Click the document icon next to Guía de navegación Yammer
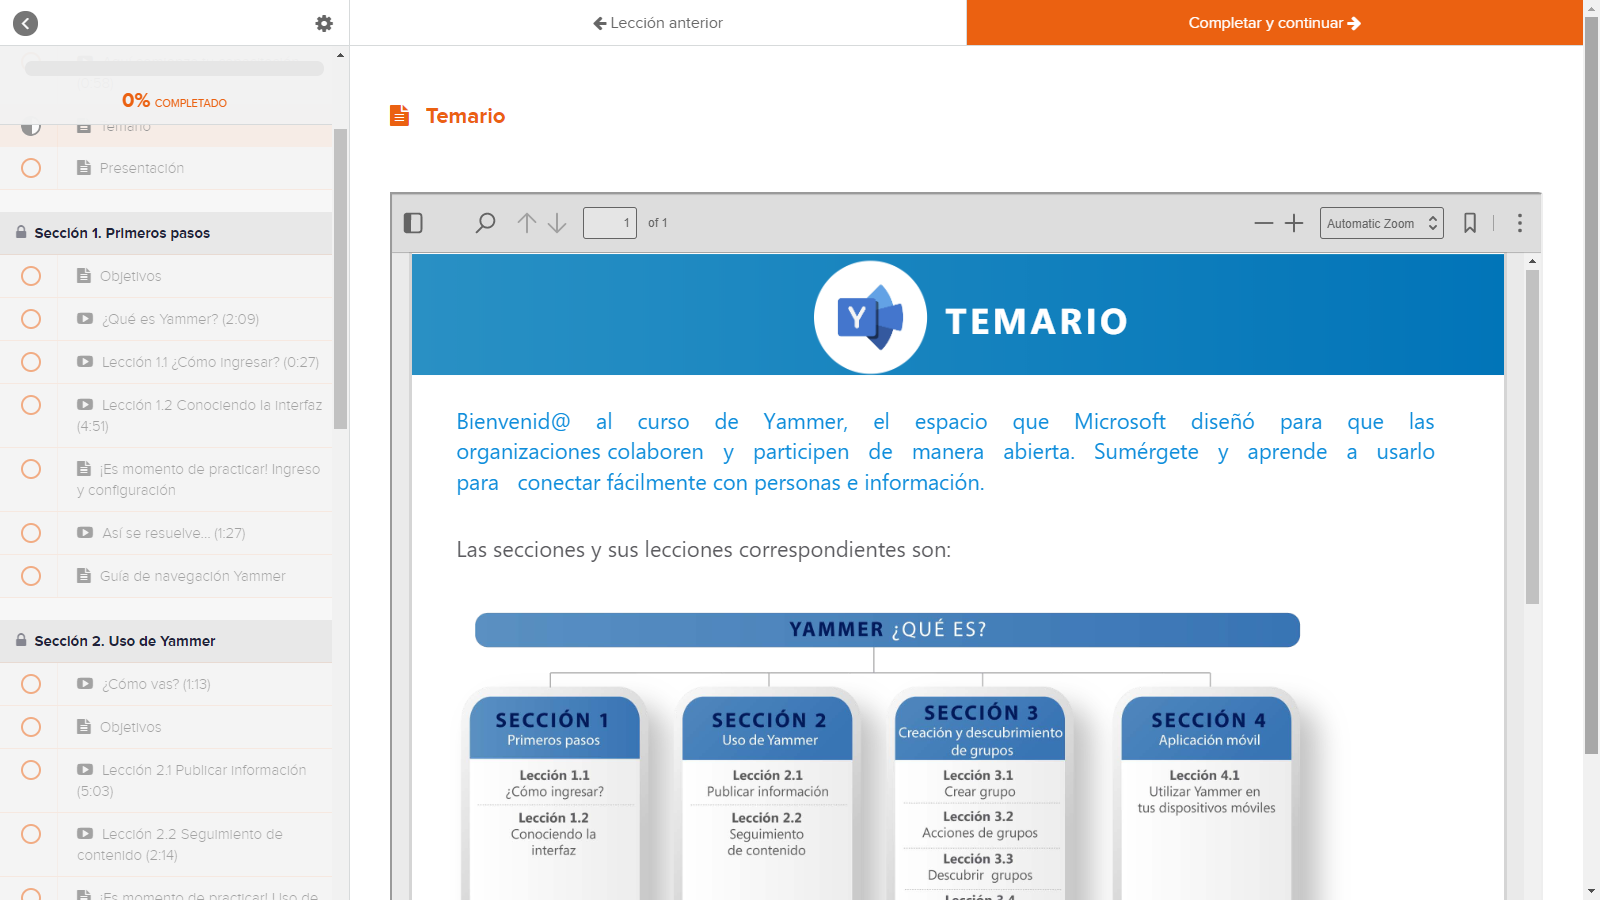 [84, 576]
